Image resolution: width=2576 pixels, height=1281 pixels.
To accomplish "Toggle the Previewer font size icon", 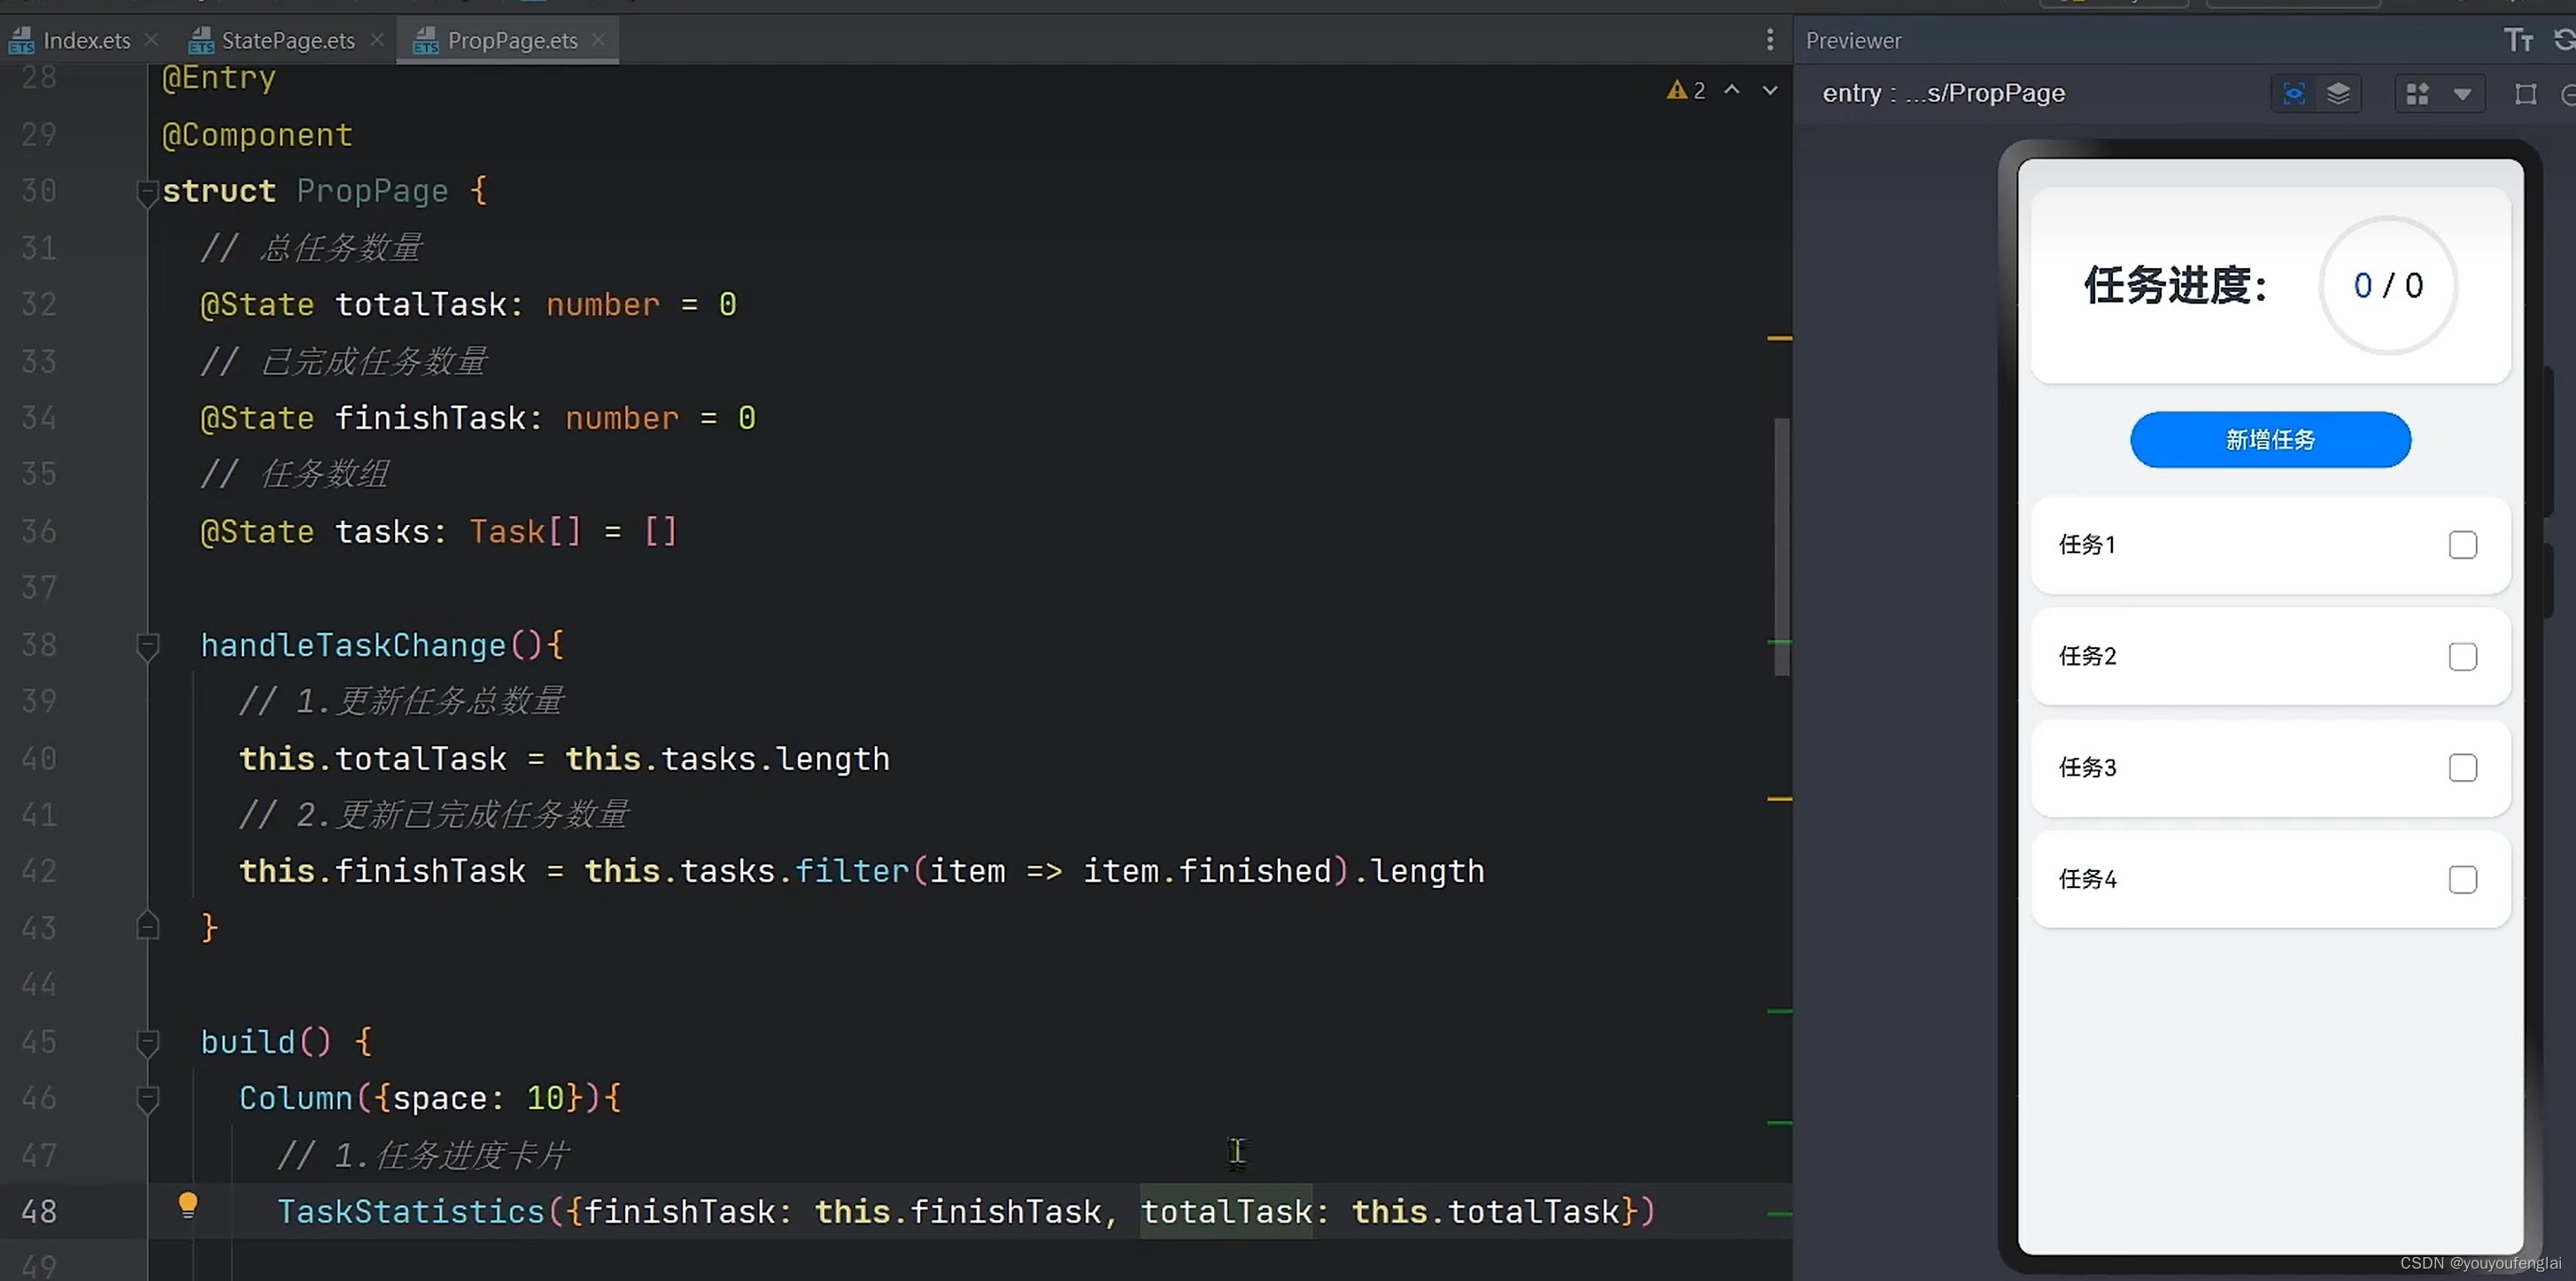I will [x=2518, y=40].
